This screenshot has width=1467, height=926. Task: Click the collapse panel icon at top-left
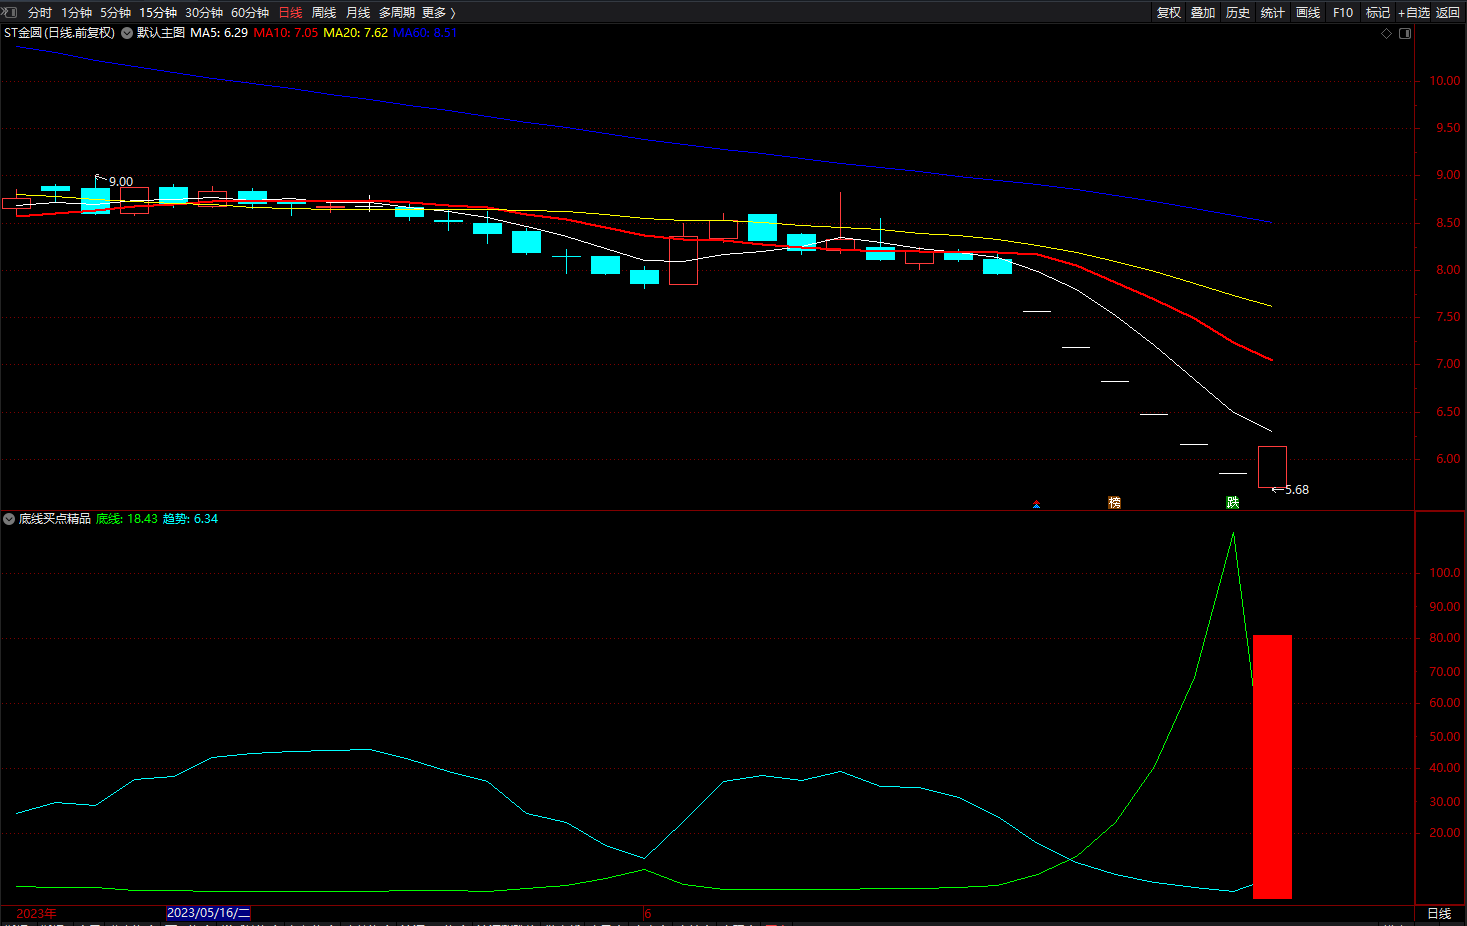click(x=11, y=12)
